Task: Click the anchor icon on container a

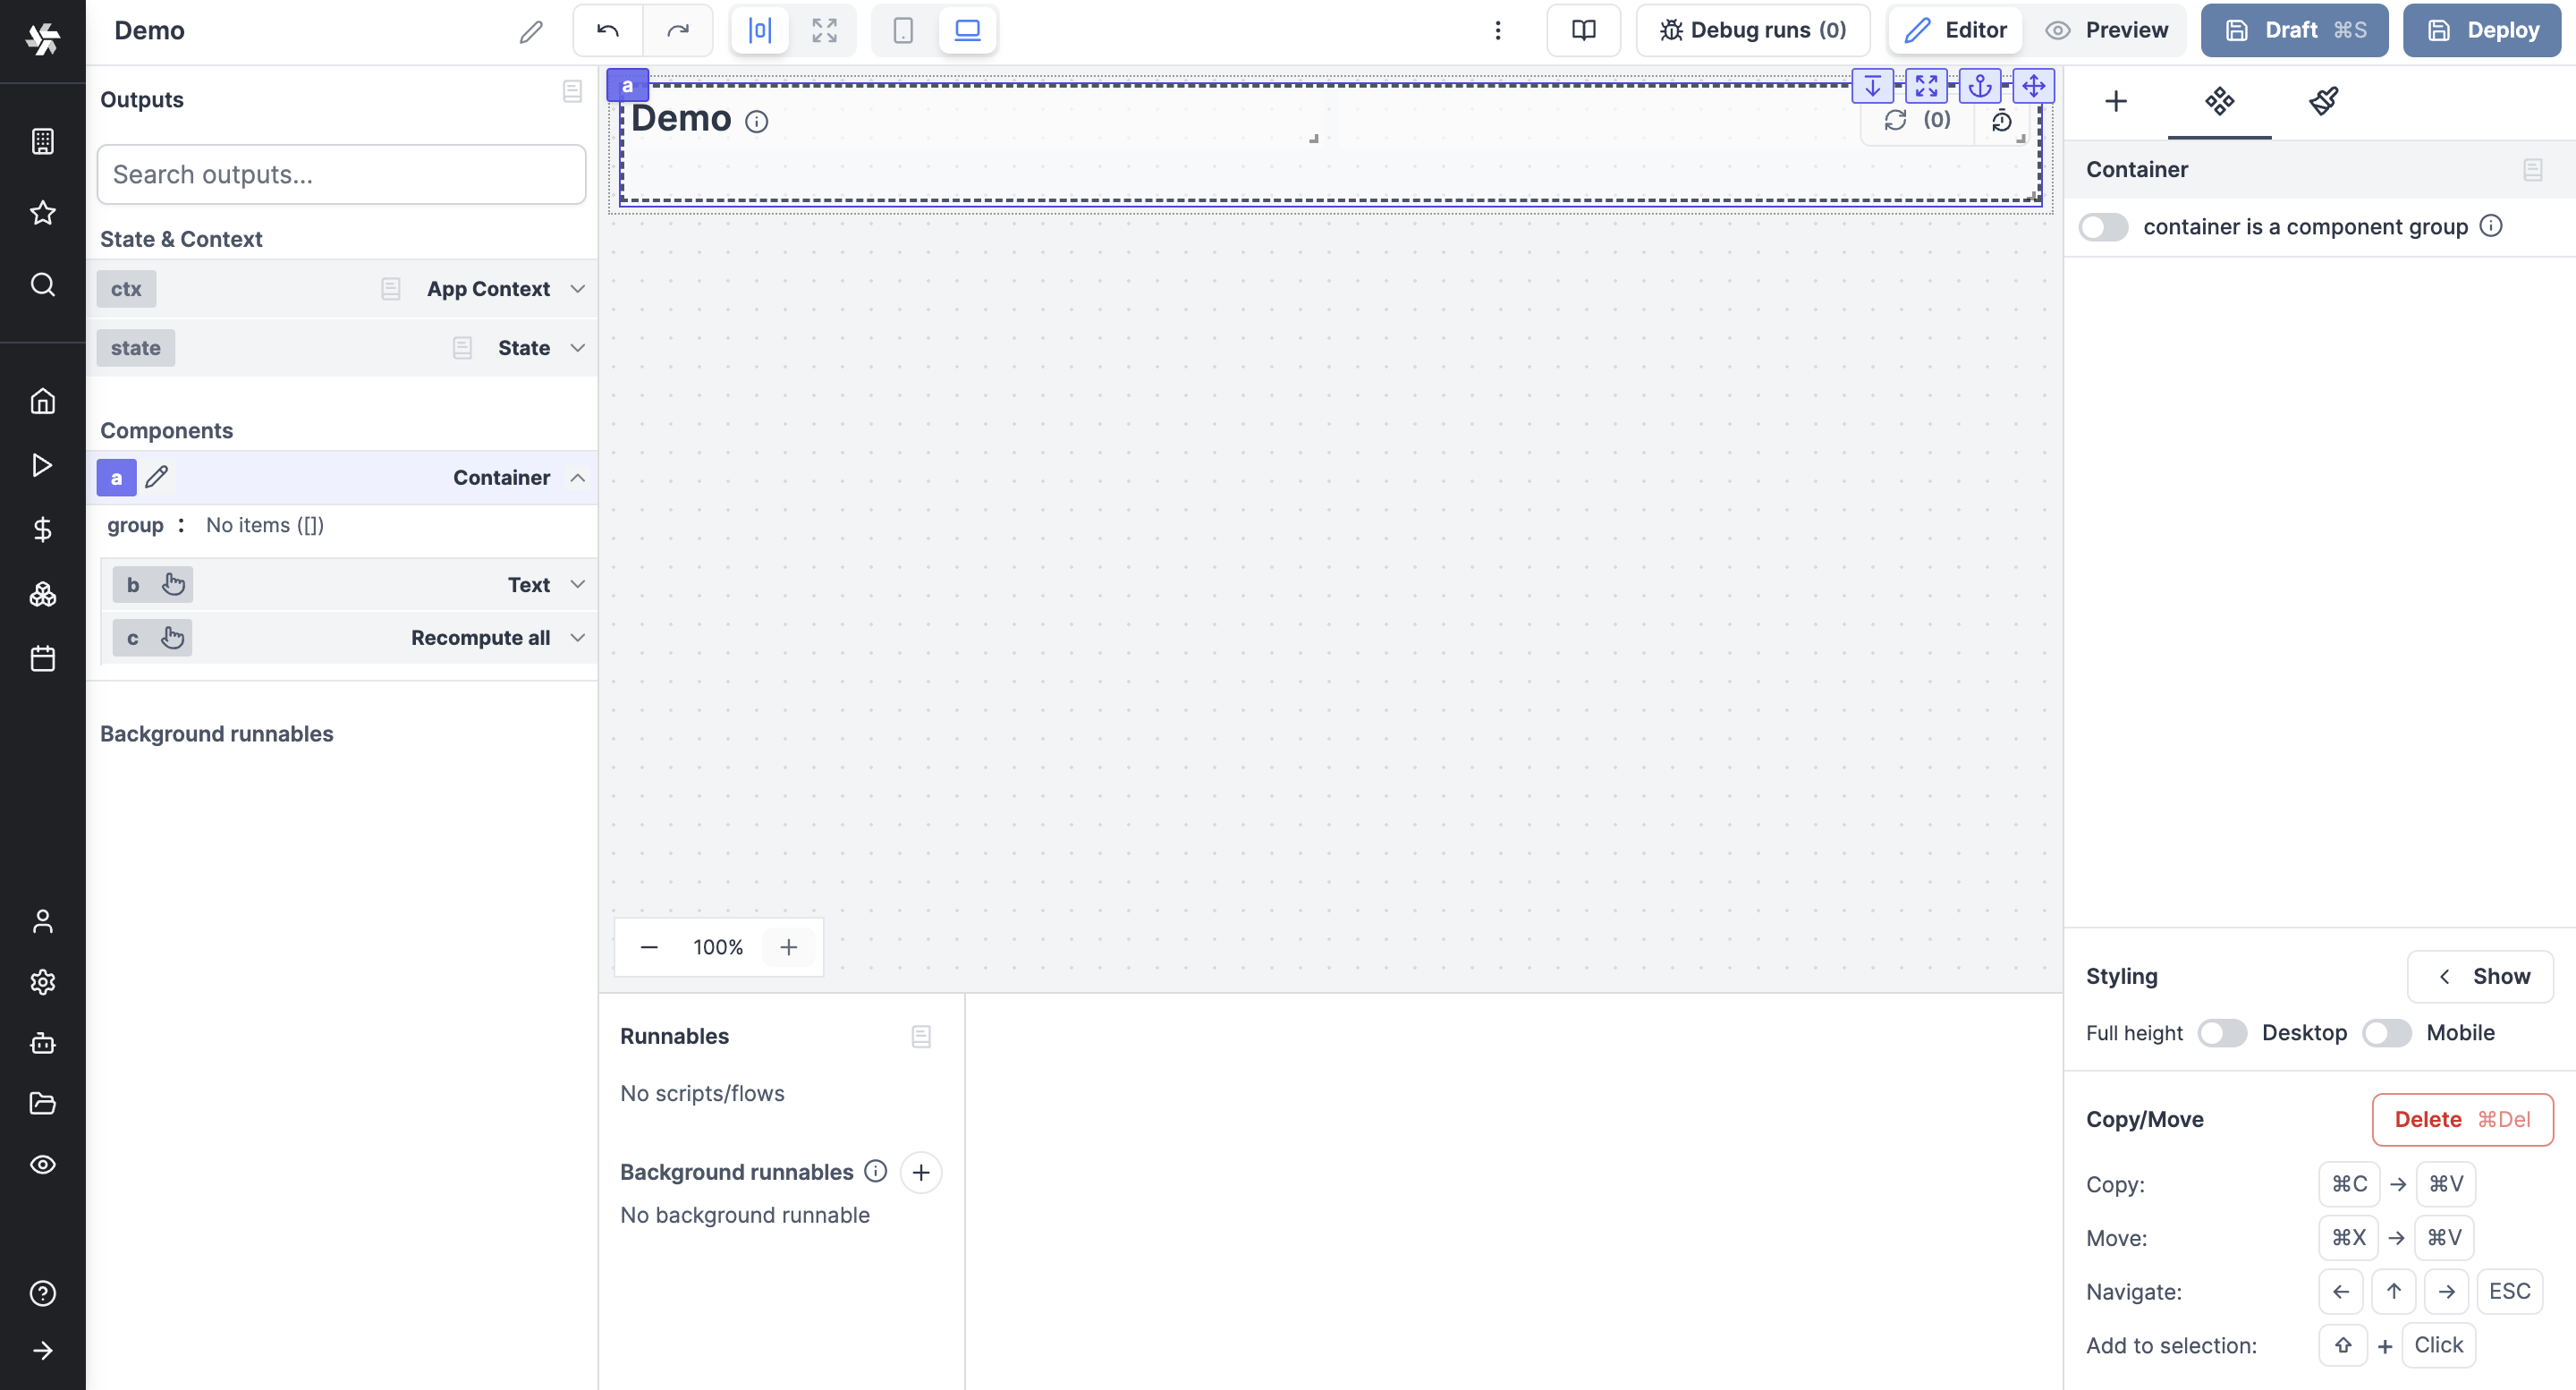Action: point(1979,87)
